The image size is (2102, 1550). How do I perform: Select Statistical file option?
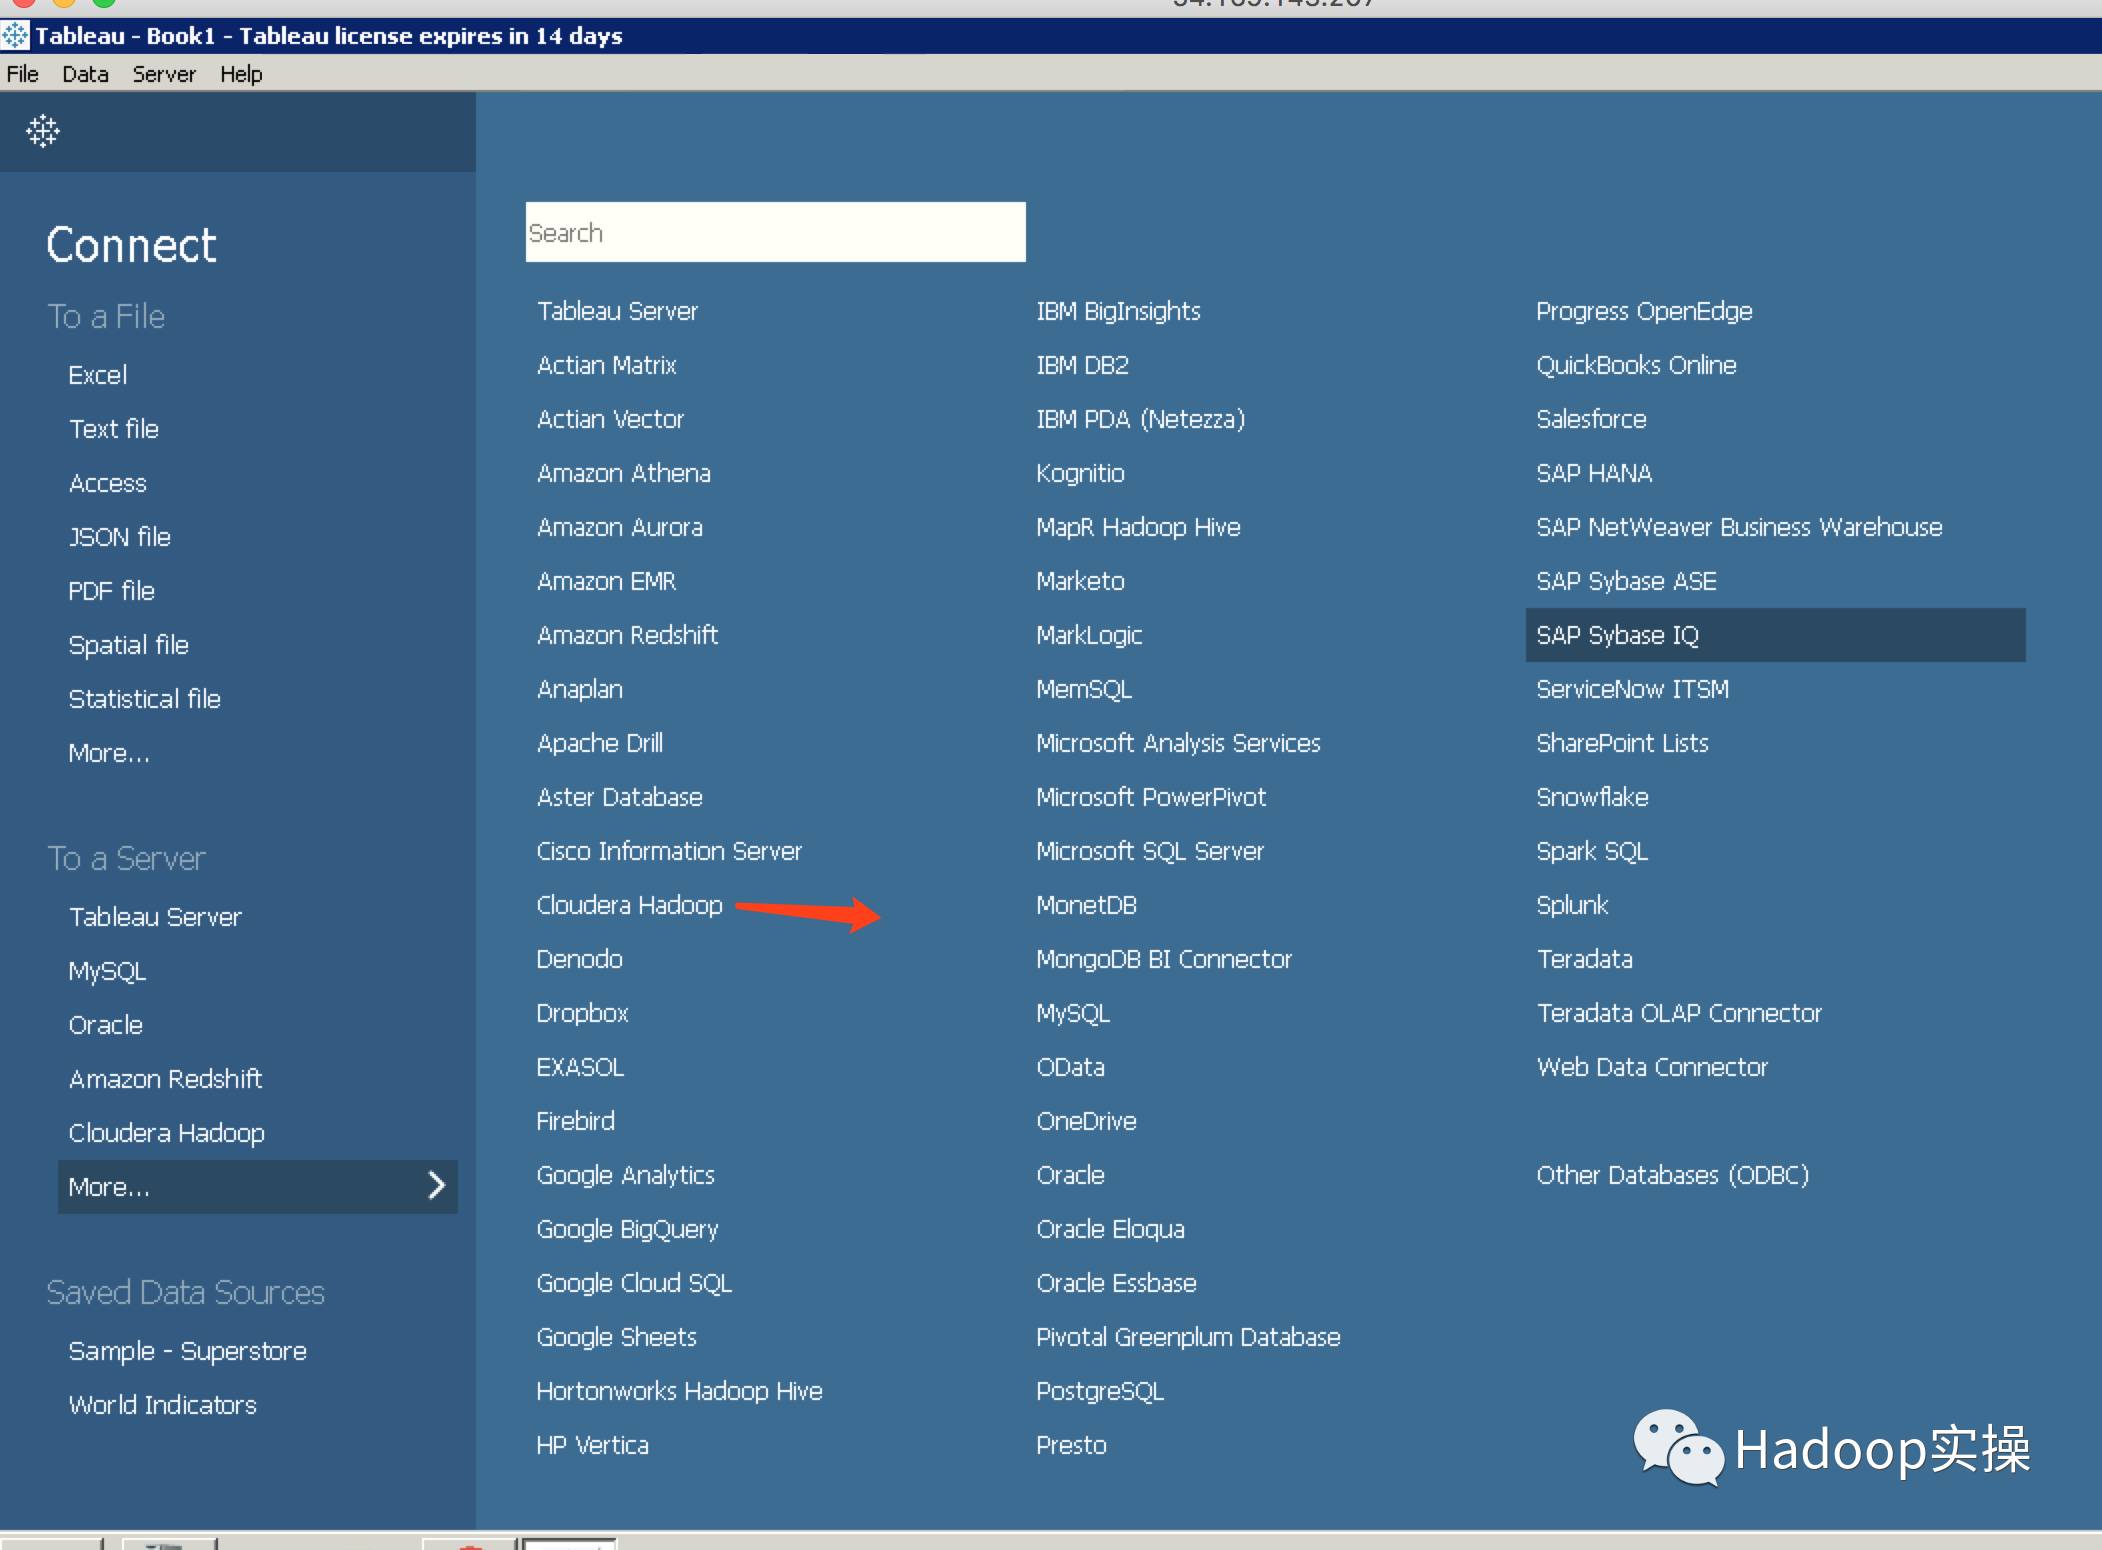click(x=145, y=699)
